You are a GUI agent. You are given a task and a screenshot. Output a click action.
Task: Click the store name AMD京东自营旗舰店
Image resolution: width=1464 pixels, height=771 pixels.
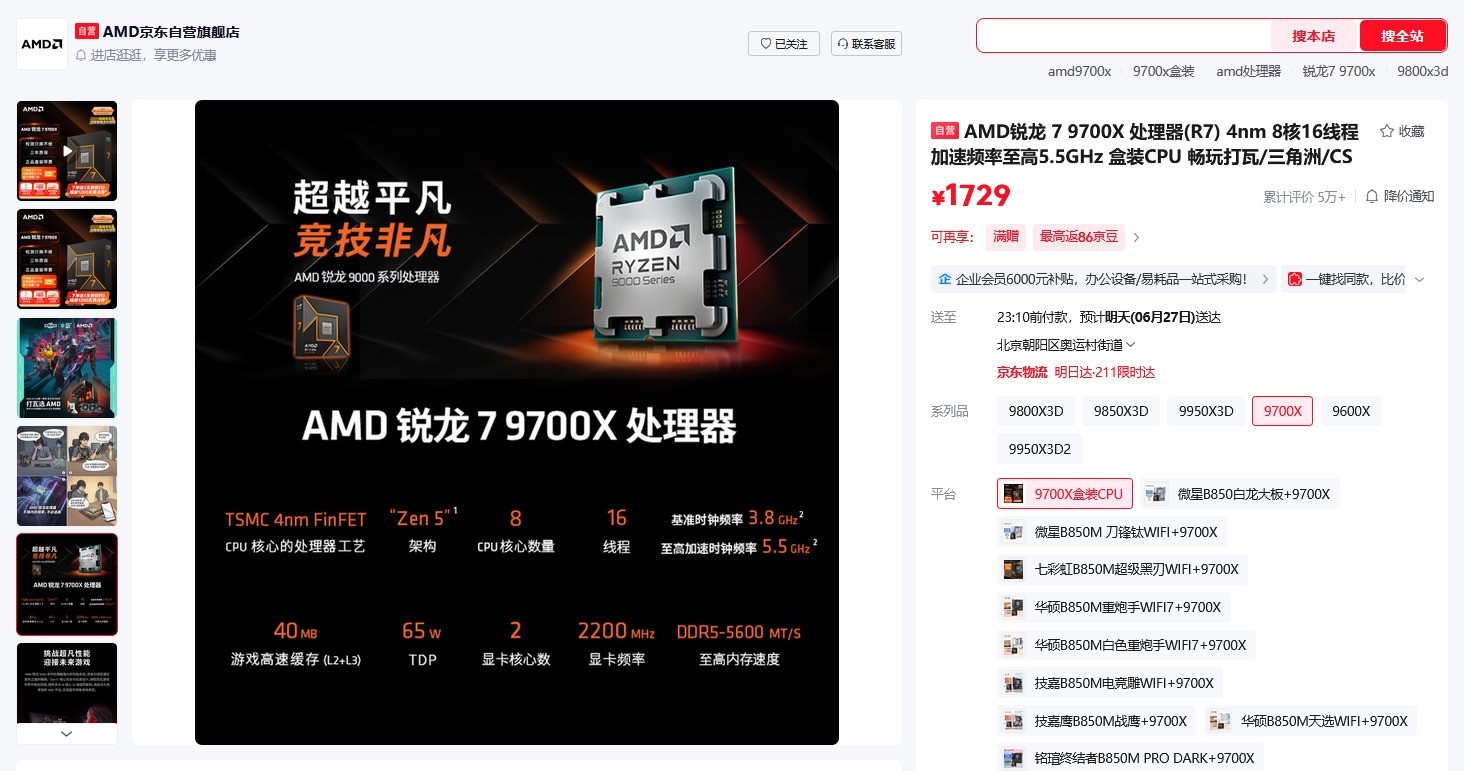[x=171, y=32]
